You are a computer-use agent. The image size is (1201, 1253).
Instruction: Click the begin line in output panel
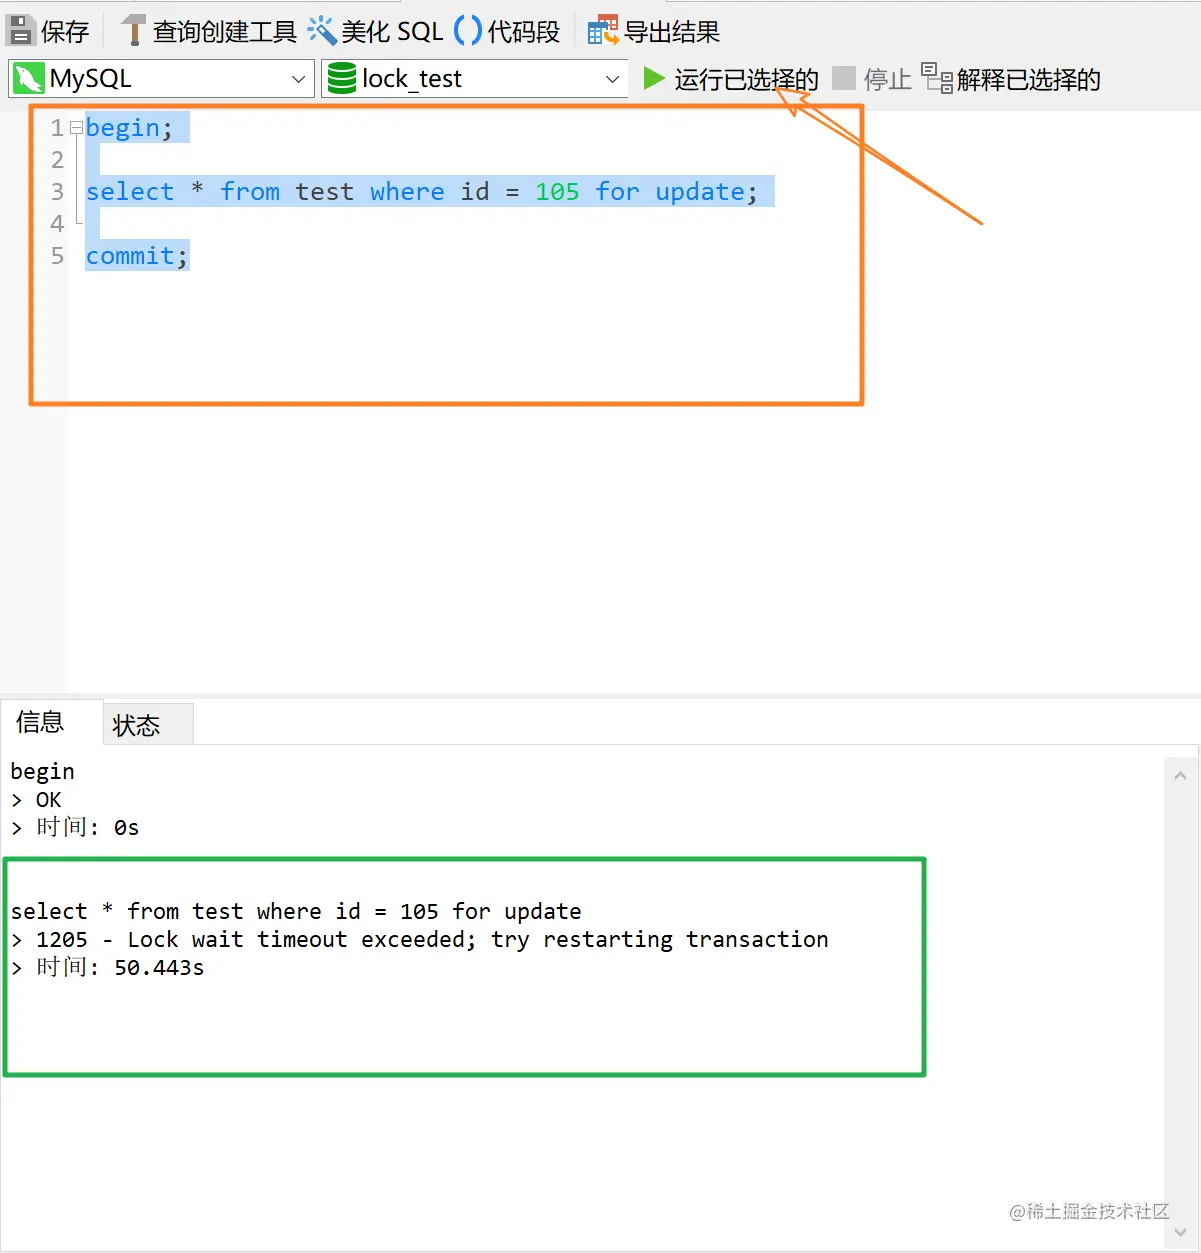coord(42,772)
